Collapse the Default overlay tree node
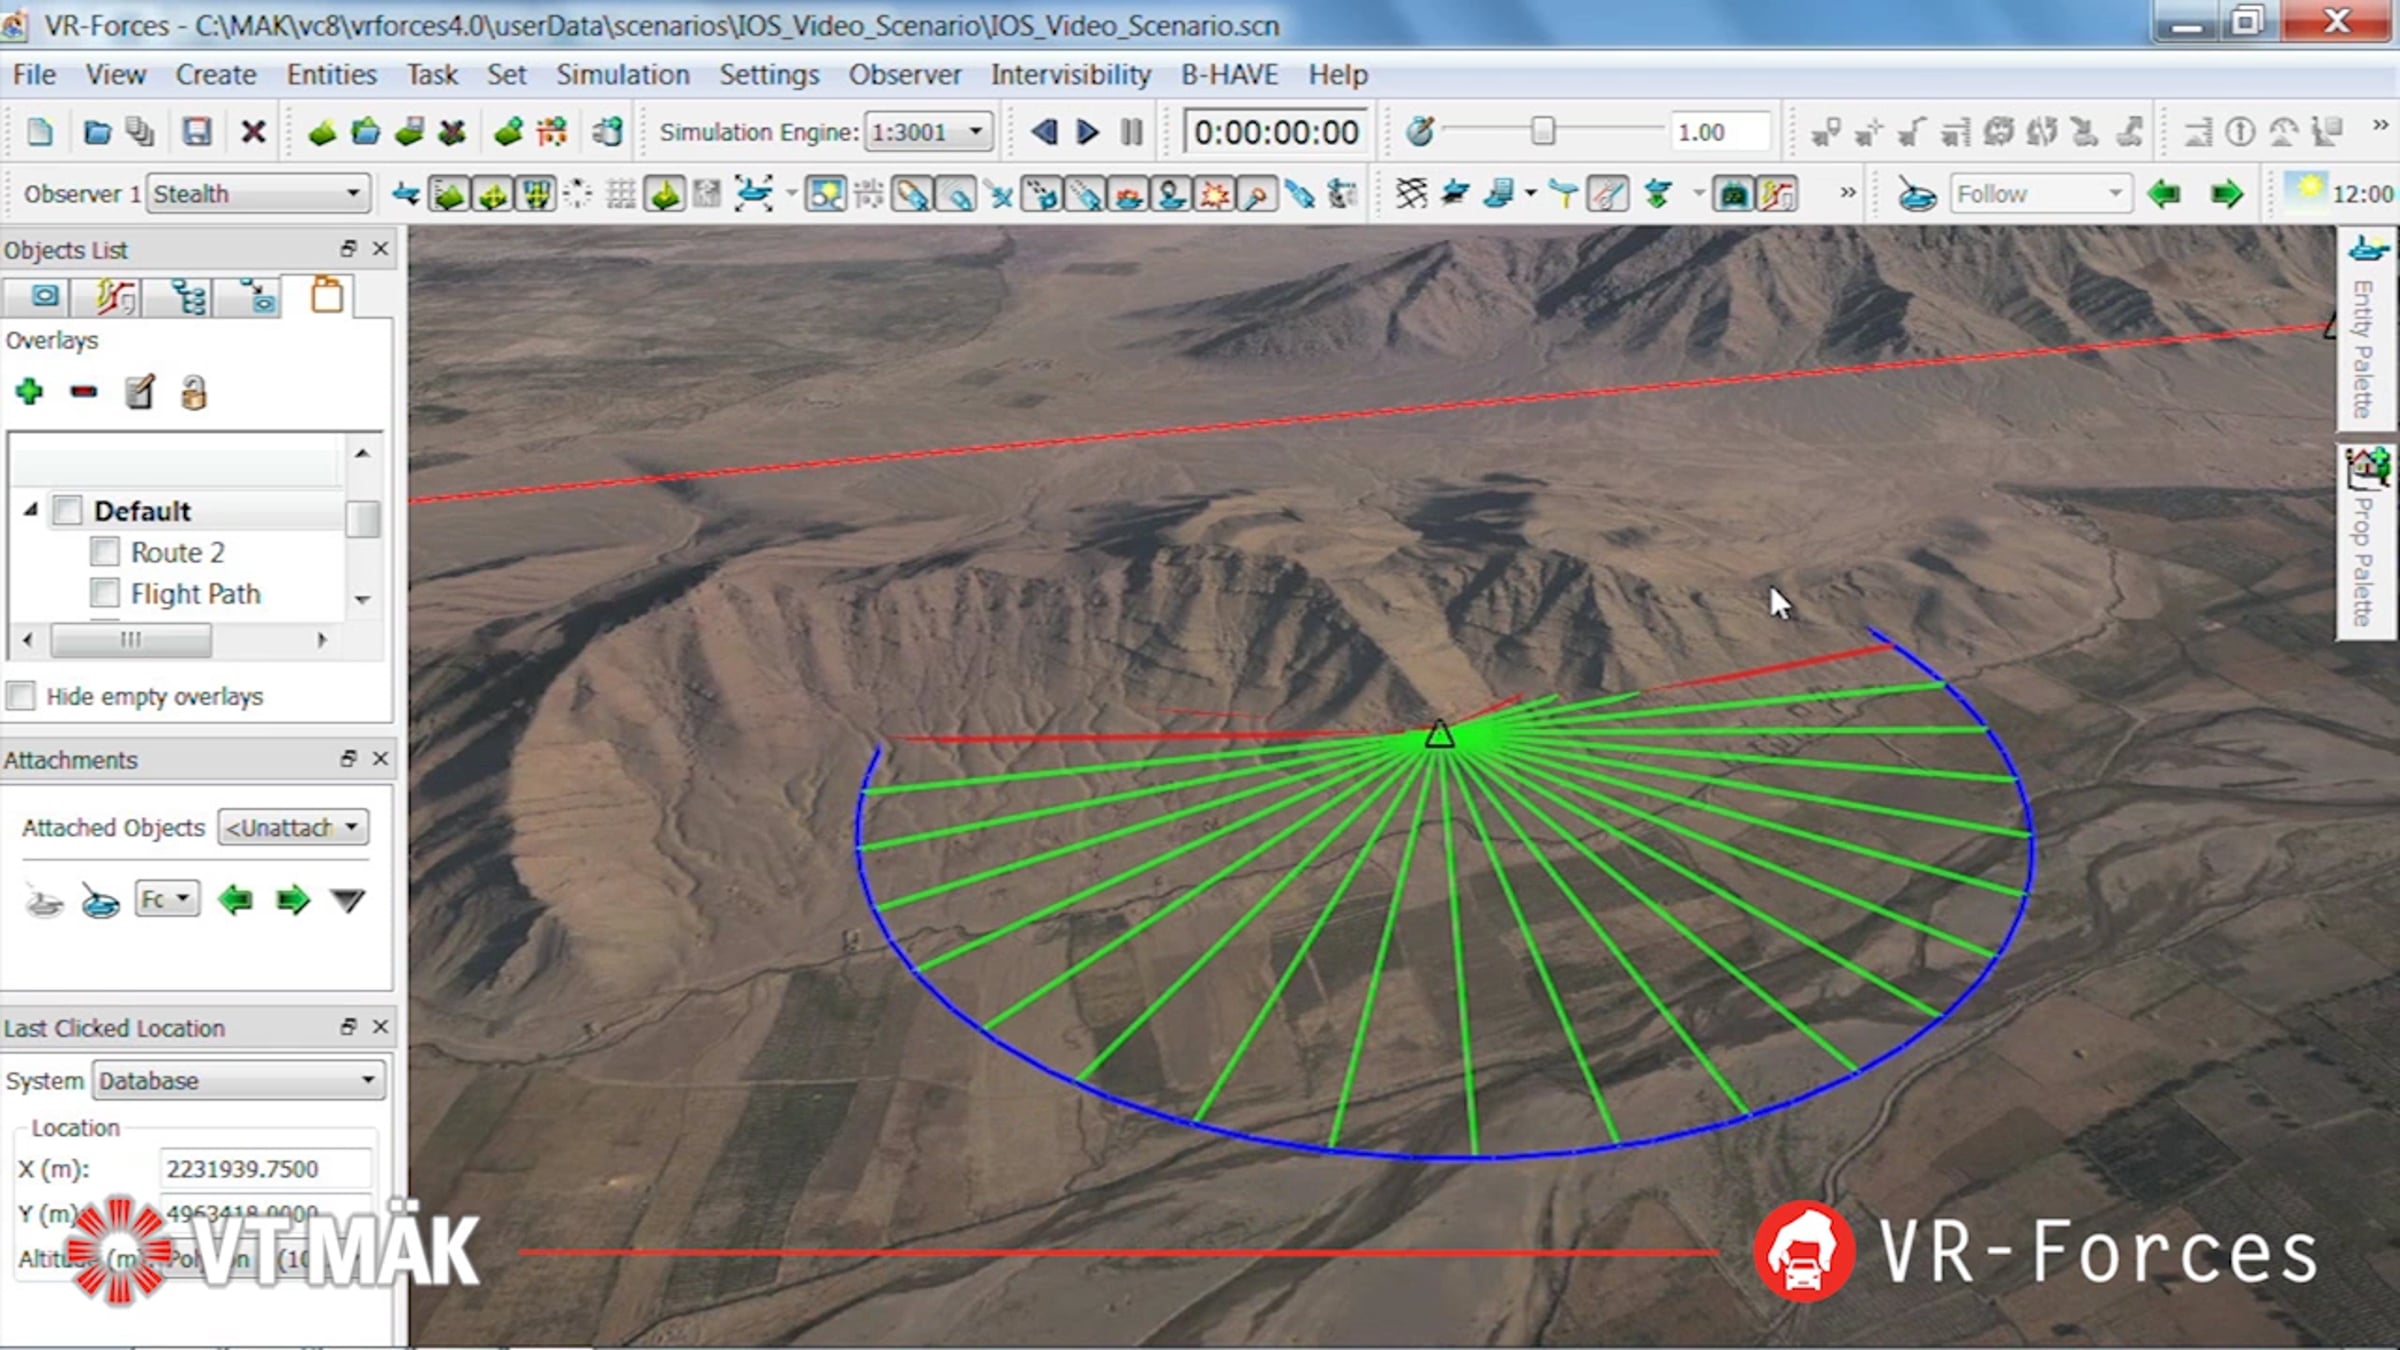 pos(31,510)
